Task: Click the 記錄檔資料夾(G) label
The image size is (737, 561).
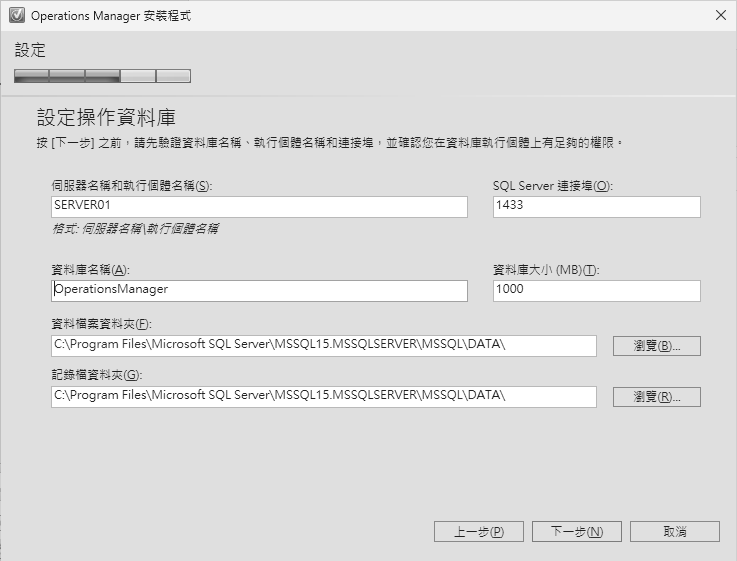Action: click(97, 375)
